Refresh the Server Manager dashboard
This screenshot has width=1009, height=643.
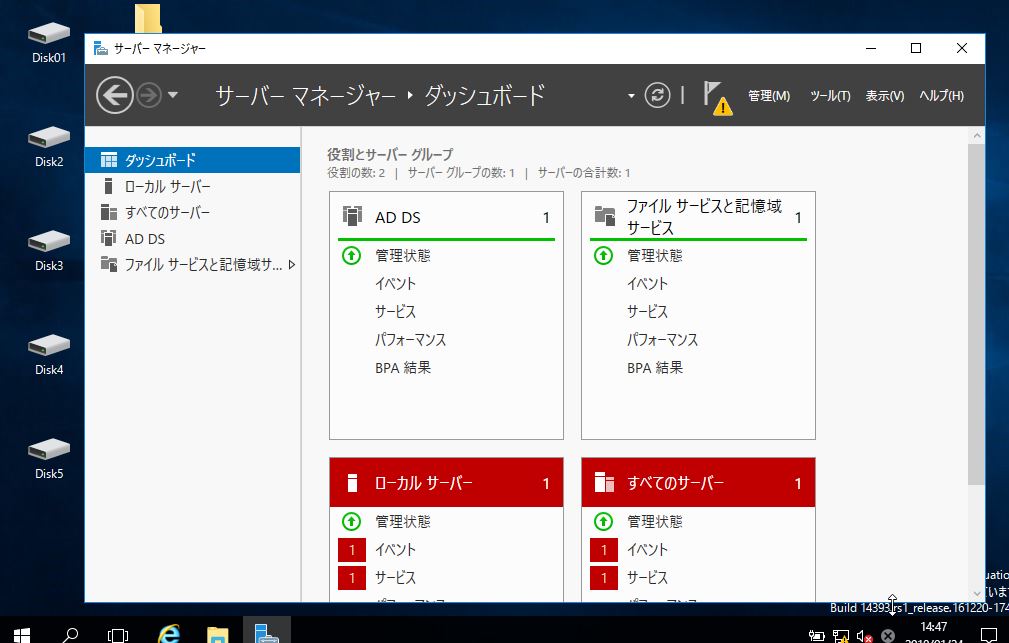tap(657, 96)
